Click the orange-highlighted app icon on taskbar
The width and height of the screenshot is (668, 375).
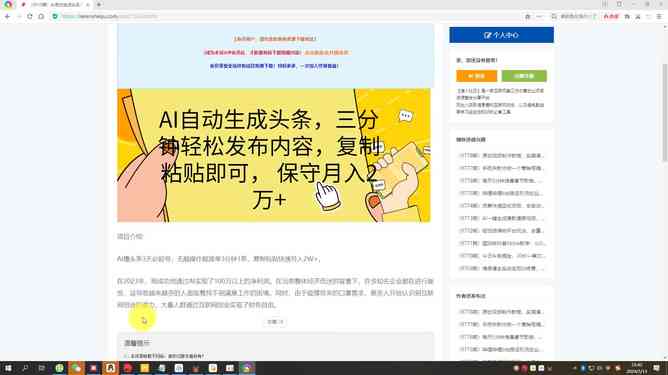[110, 368]
